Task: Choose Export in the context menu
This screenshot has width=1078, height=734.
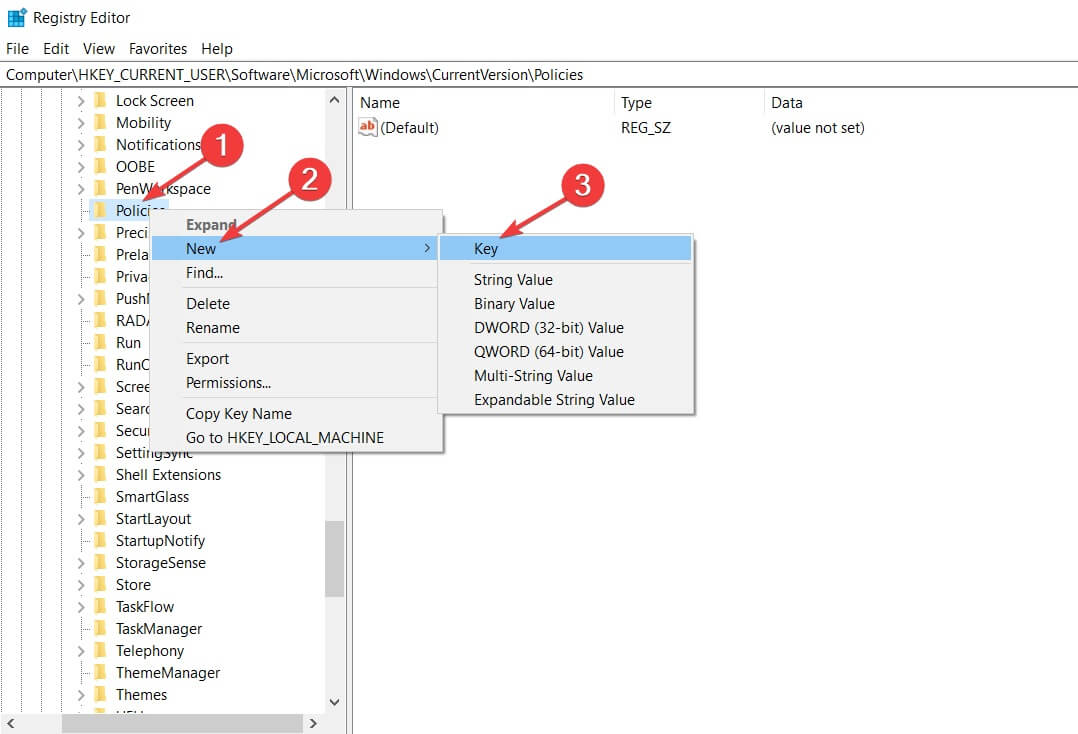Action: (296, 359)
